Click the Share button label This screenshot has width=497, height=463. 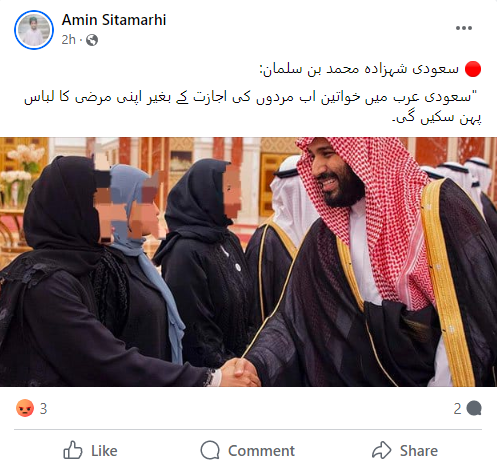tap(419, 451)
